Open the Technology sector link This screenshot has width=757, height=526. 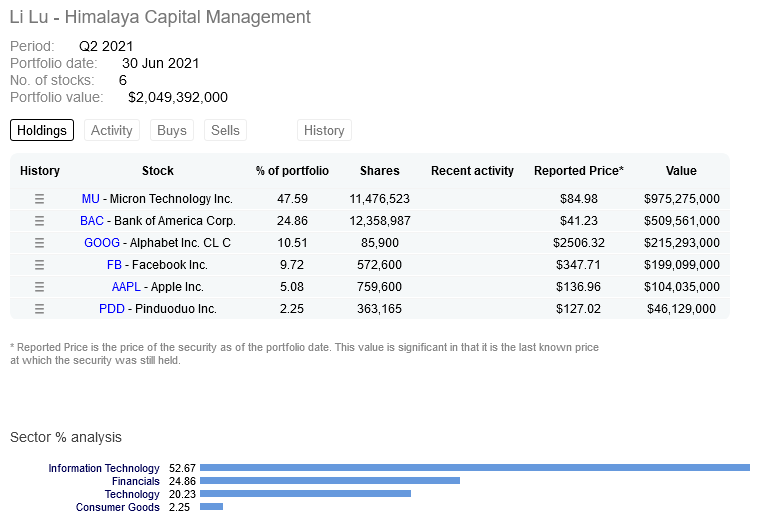click(x=132, y=494)
